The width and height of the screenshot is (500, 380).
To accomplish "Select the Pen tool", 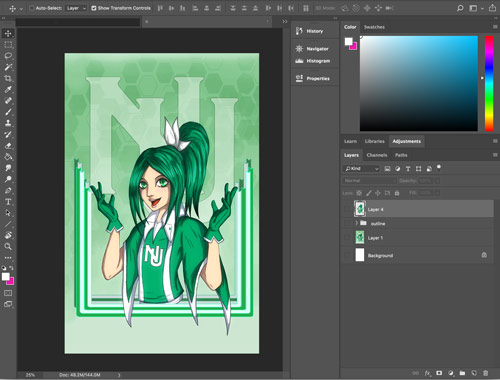I will point(8,191).
